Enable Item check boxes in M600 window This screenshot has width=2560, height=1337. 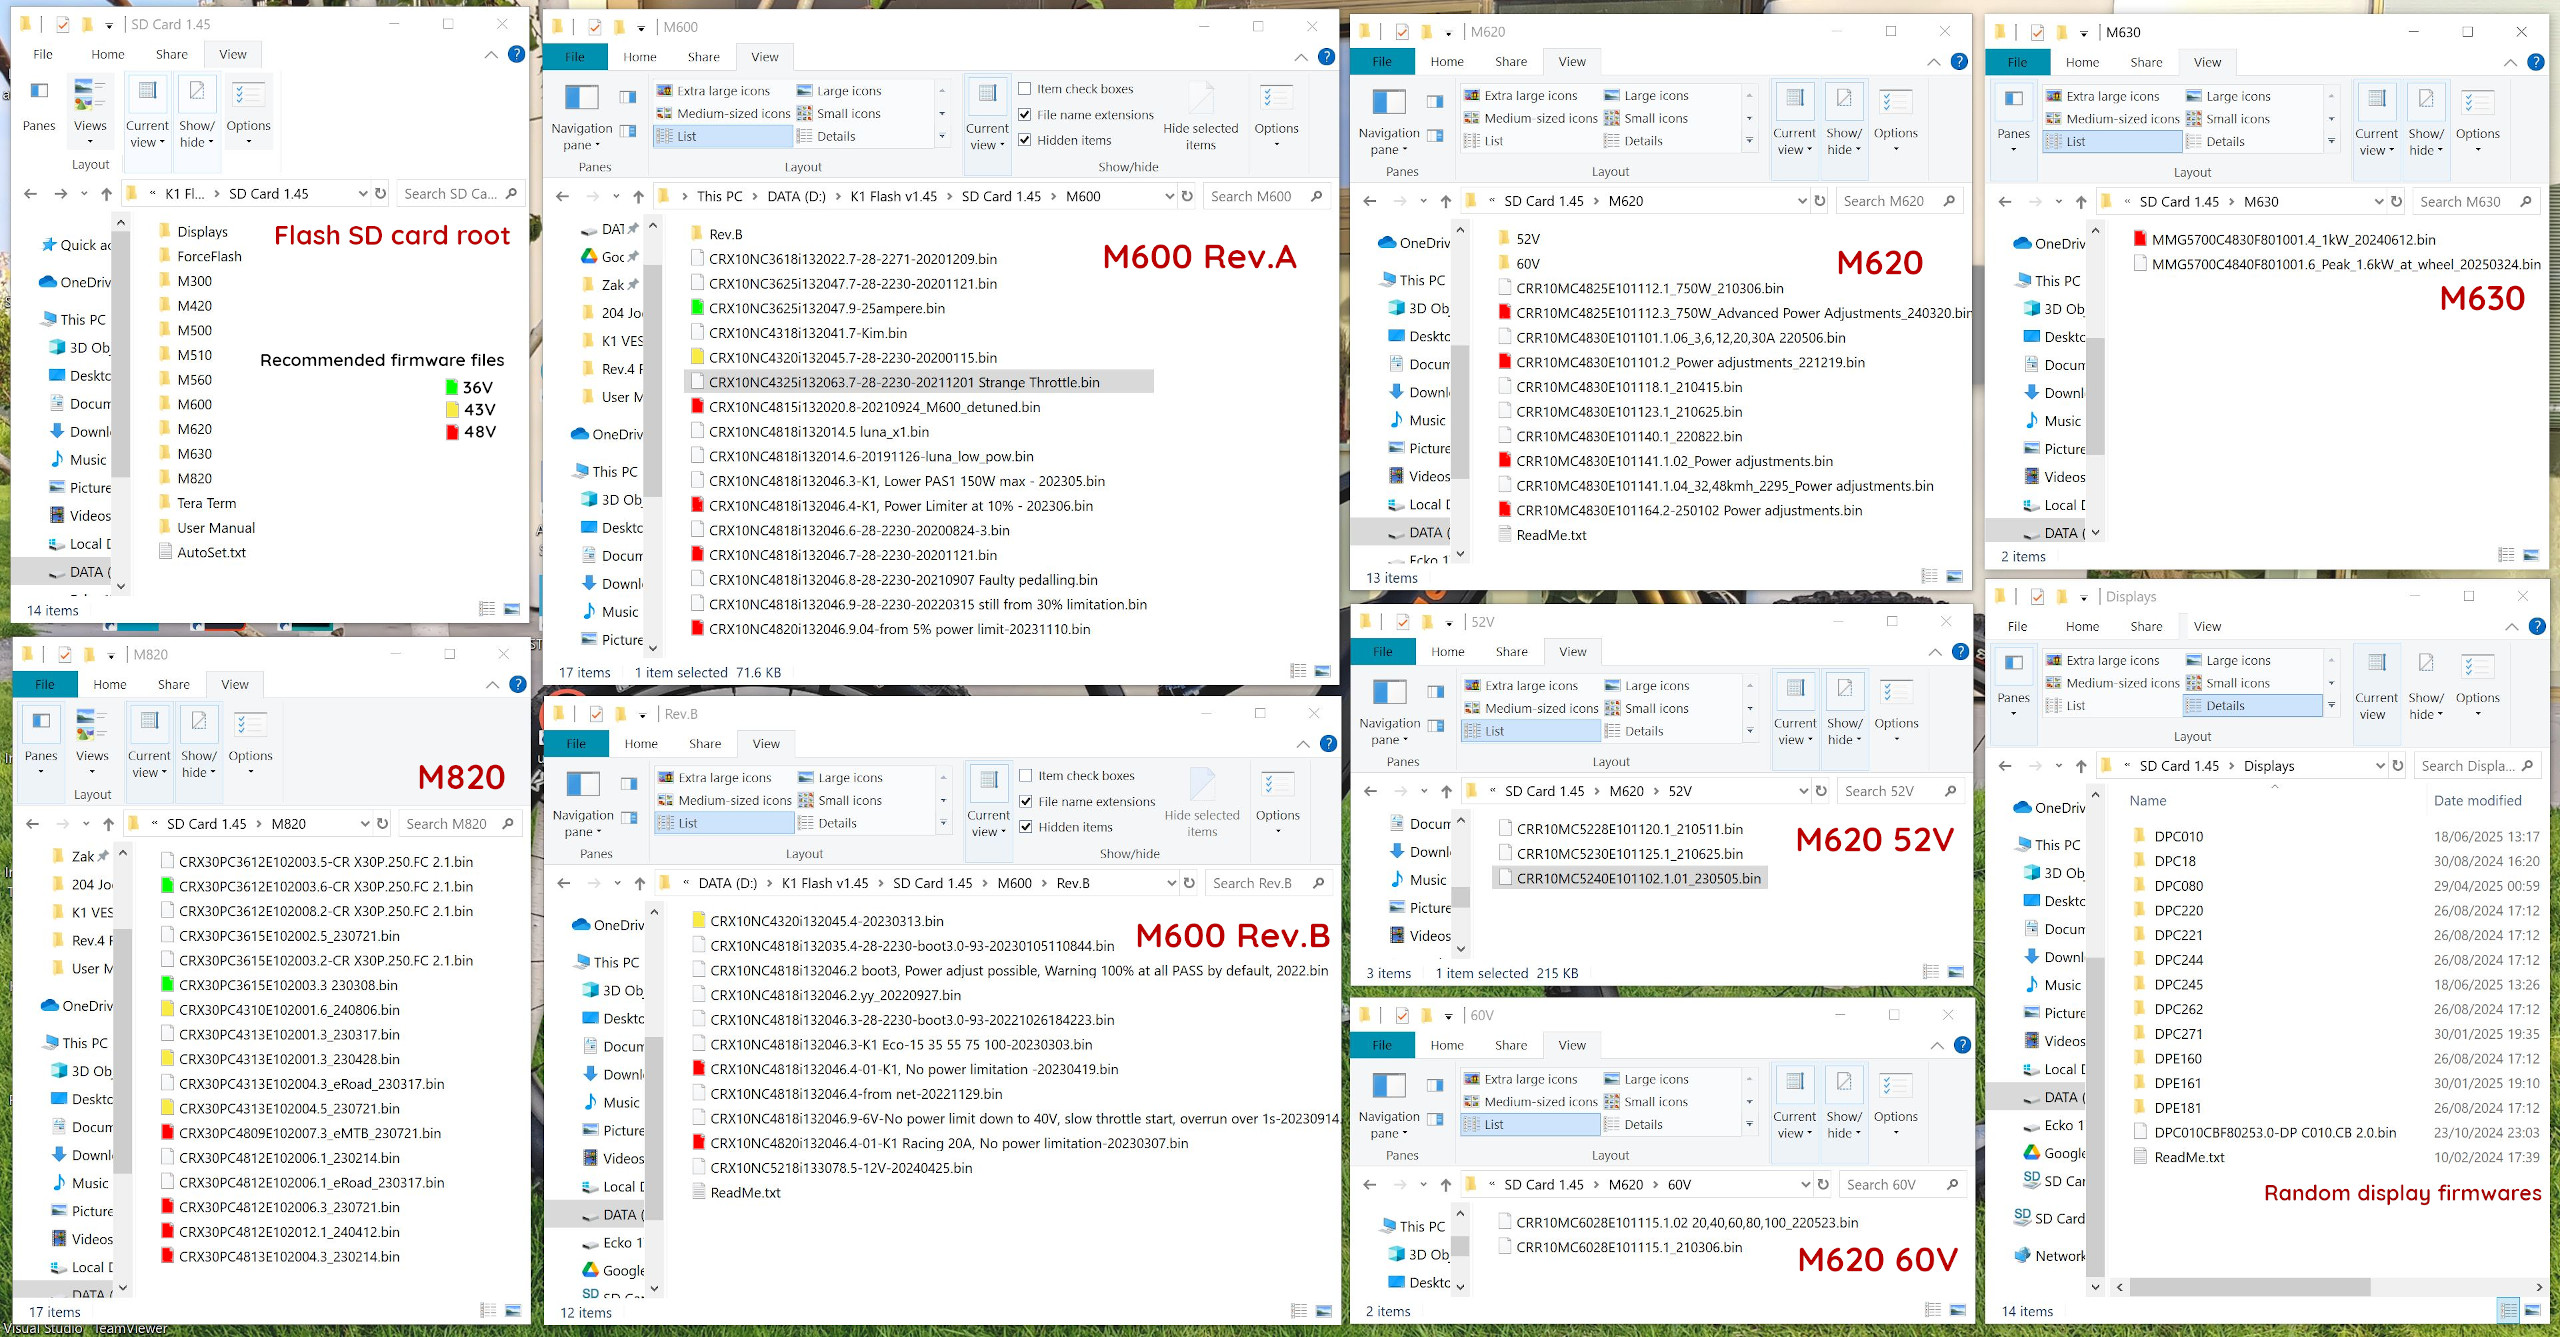(x=1025, y=89)
